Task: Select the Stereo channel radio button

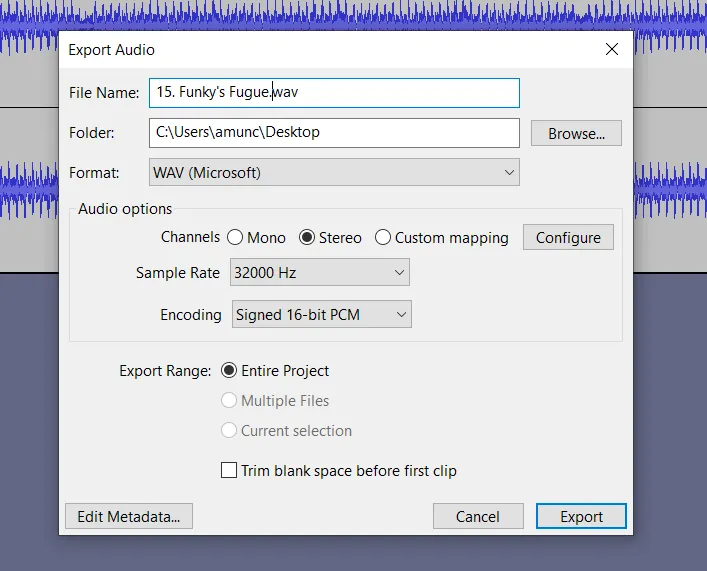Action: (x=309, y=238)
